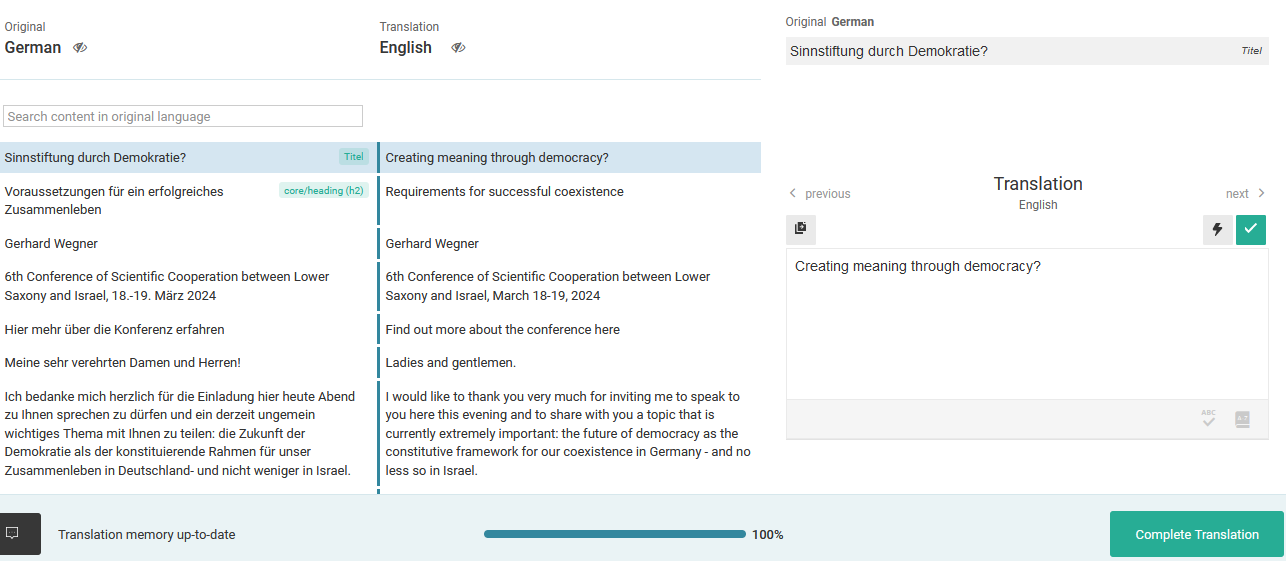1286x561 pixels.
Task: Select 'Meine sehr verehrten Damen' segment
Action: pyautogui.click(x=123, y=363)
